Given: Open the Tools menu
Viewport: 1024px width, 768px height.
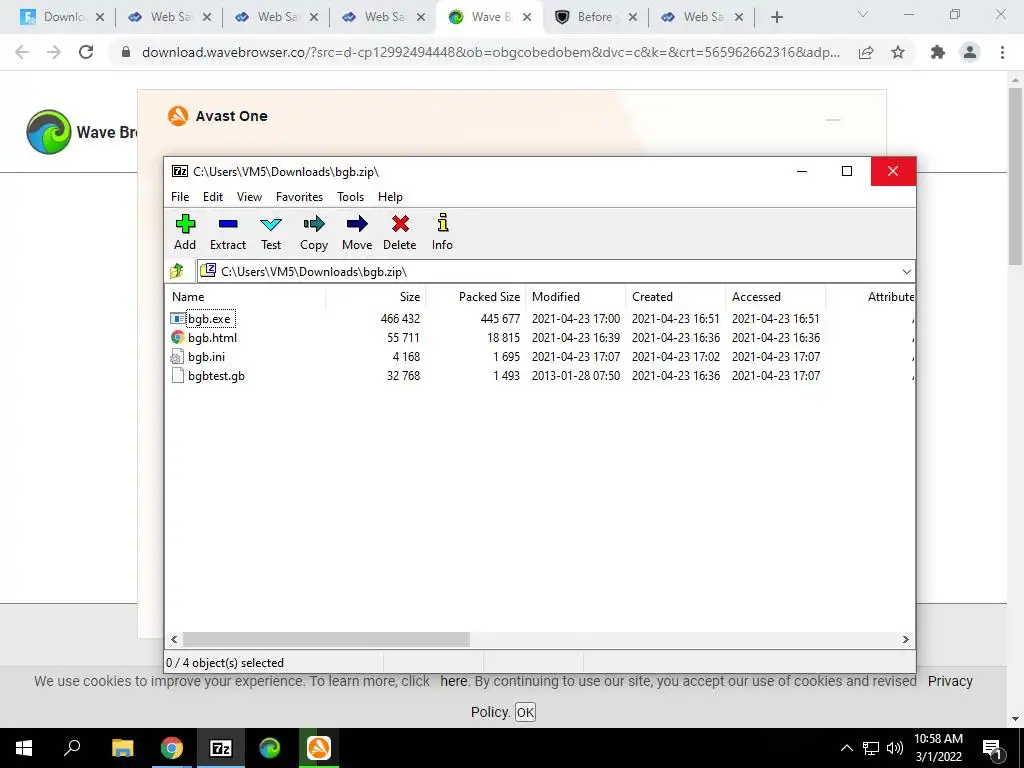Looking at the screenshot, I should (x=350, y=197).
